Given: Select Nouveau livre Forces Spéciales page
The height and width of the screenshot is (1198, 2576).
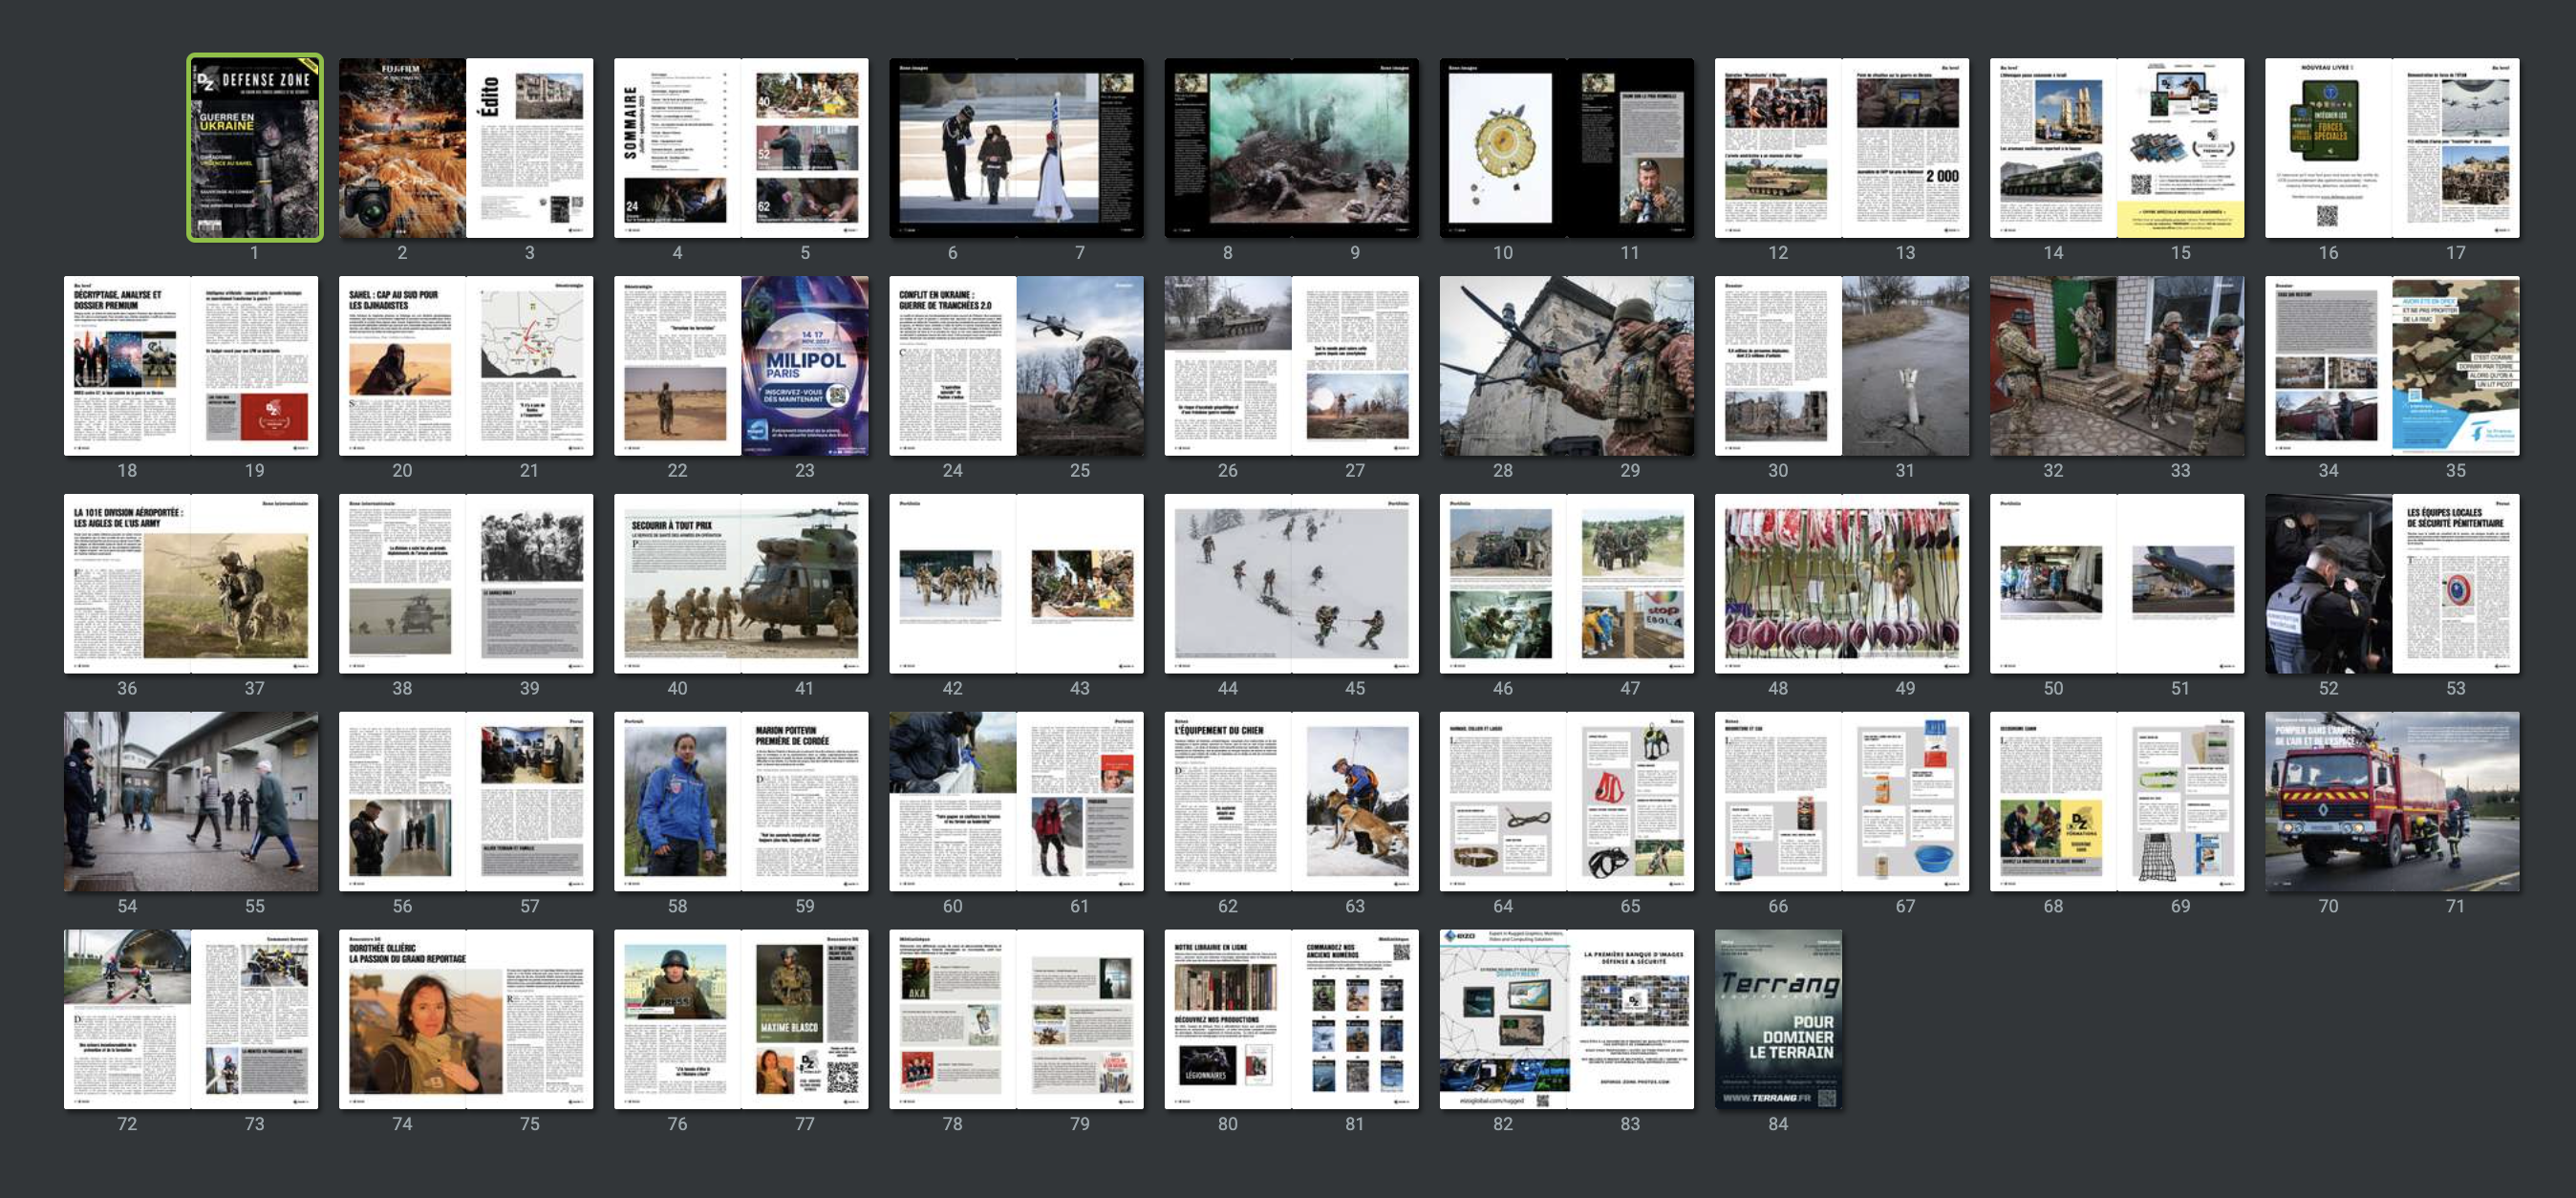Looking at the screenshot, I should 2328,147.
